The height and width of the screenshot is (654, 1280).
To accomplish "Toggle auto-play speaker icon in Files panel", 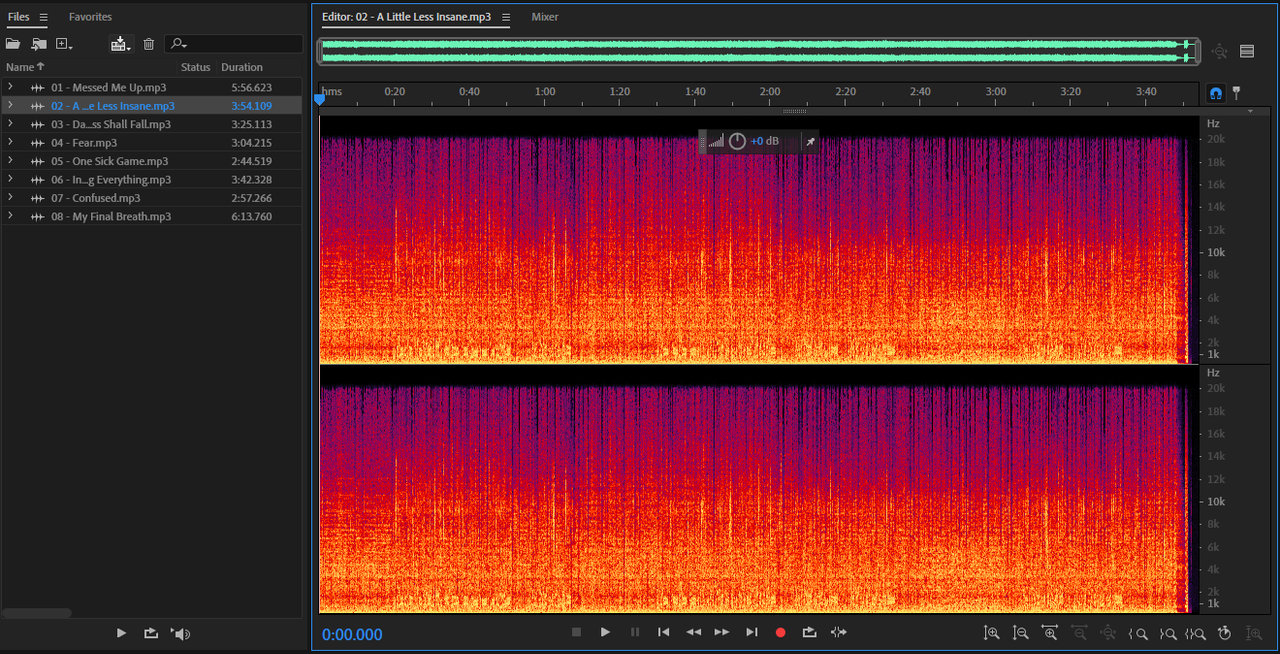I will [180, 633].
